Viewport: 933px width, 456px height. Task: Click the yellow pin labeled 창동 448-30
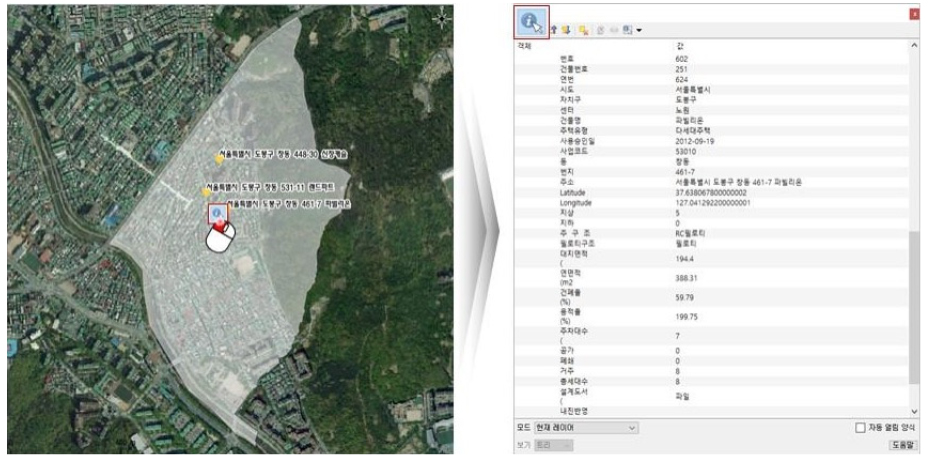219,158
